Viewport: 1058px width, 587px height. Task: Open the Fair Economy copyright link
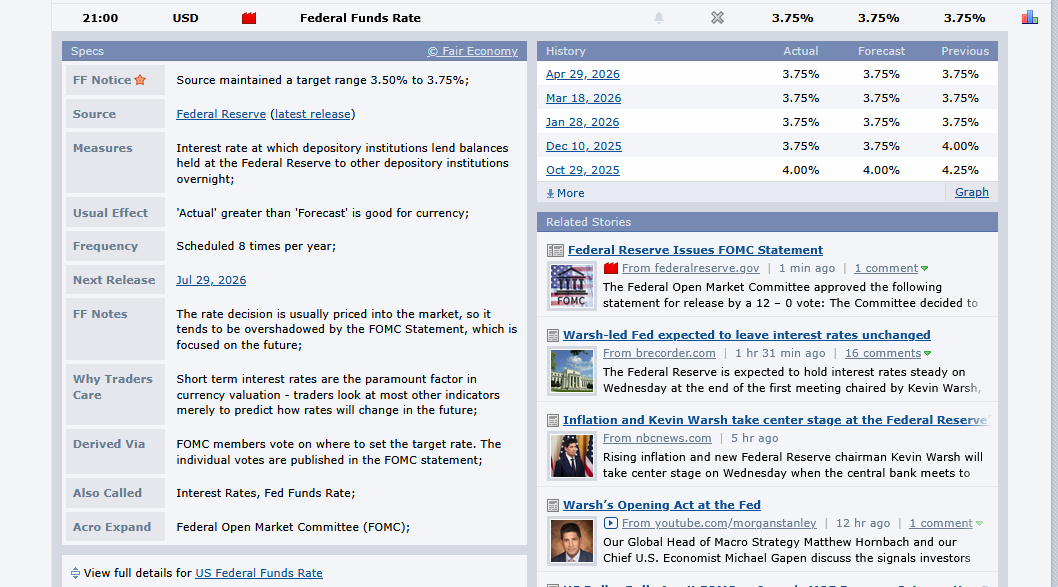[x=472, y=51]
